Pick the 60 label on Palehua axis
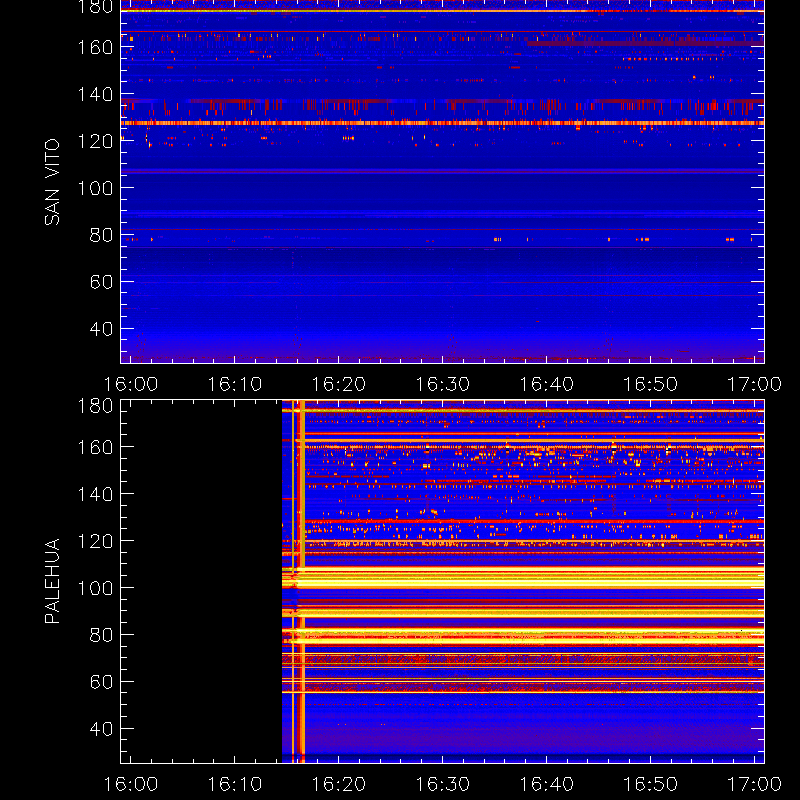800x800 pixels. pyautogui.click(x=101, y=682)
